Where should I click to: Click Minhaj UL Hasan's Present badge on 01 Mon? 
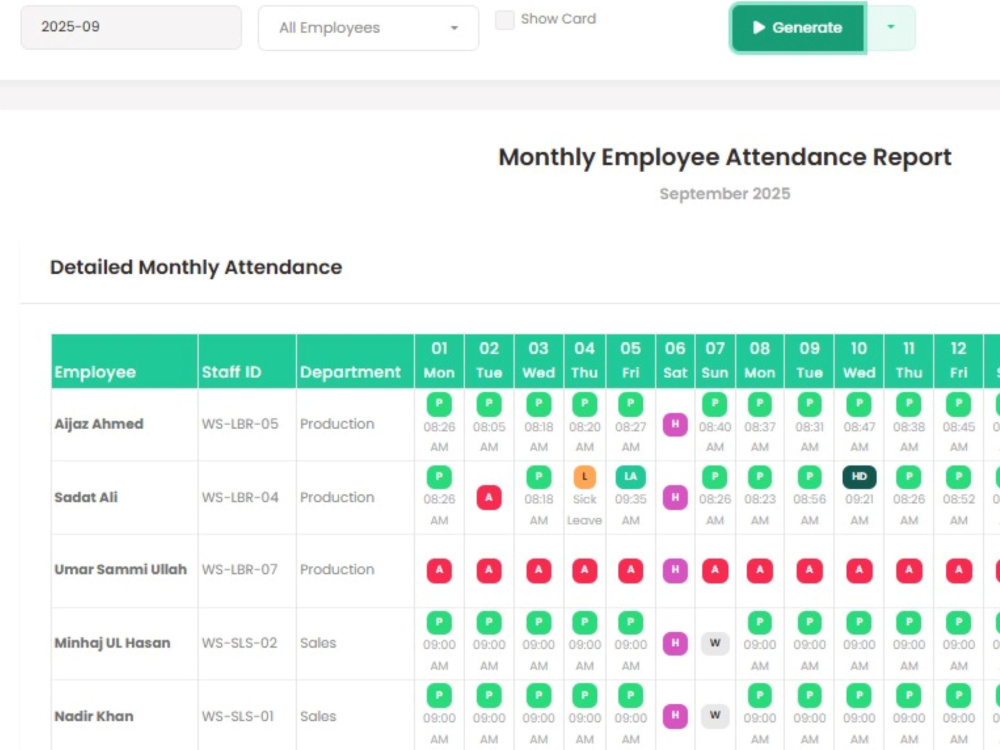pos(439,622)
